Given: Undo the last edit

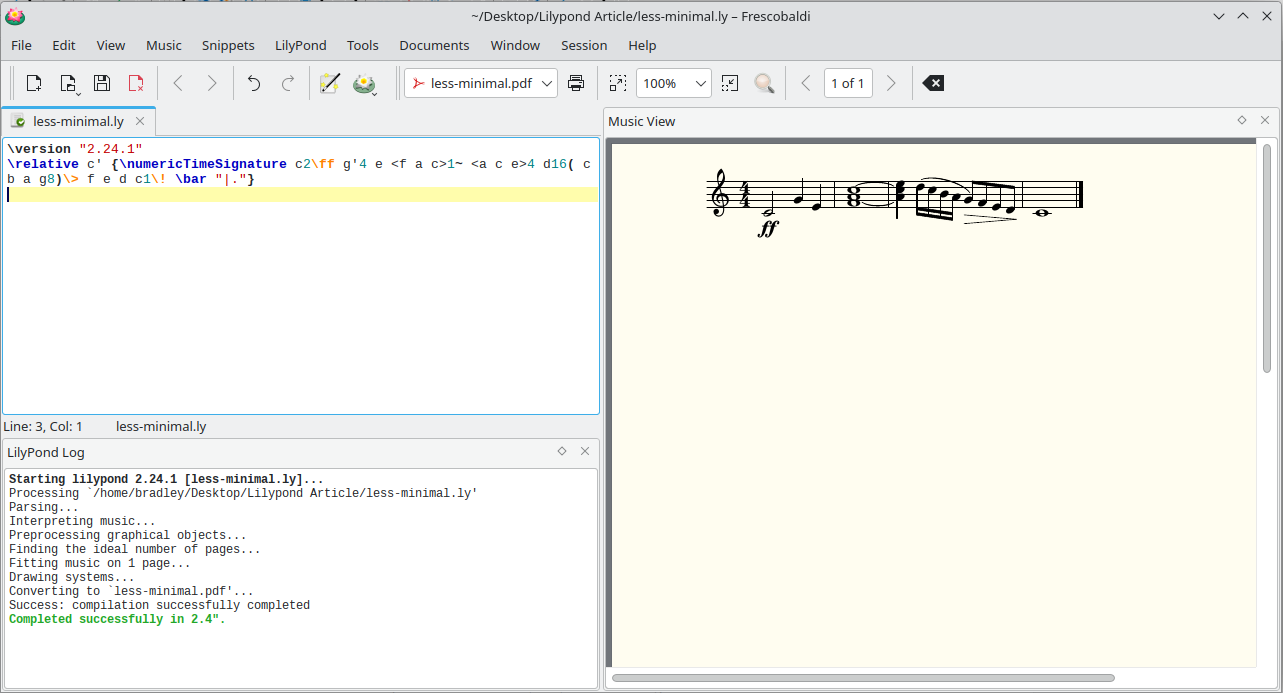Looking at the screenshot, I should click(254, 84).
